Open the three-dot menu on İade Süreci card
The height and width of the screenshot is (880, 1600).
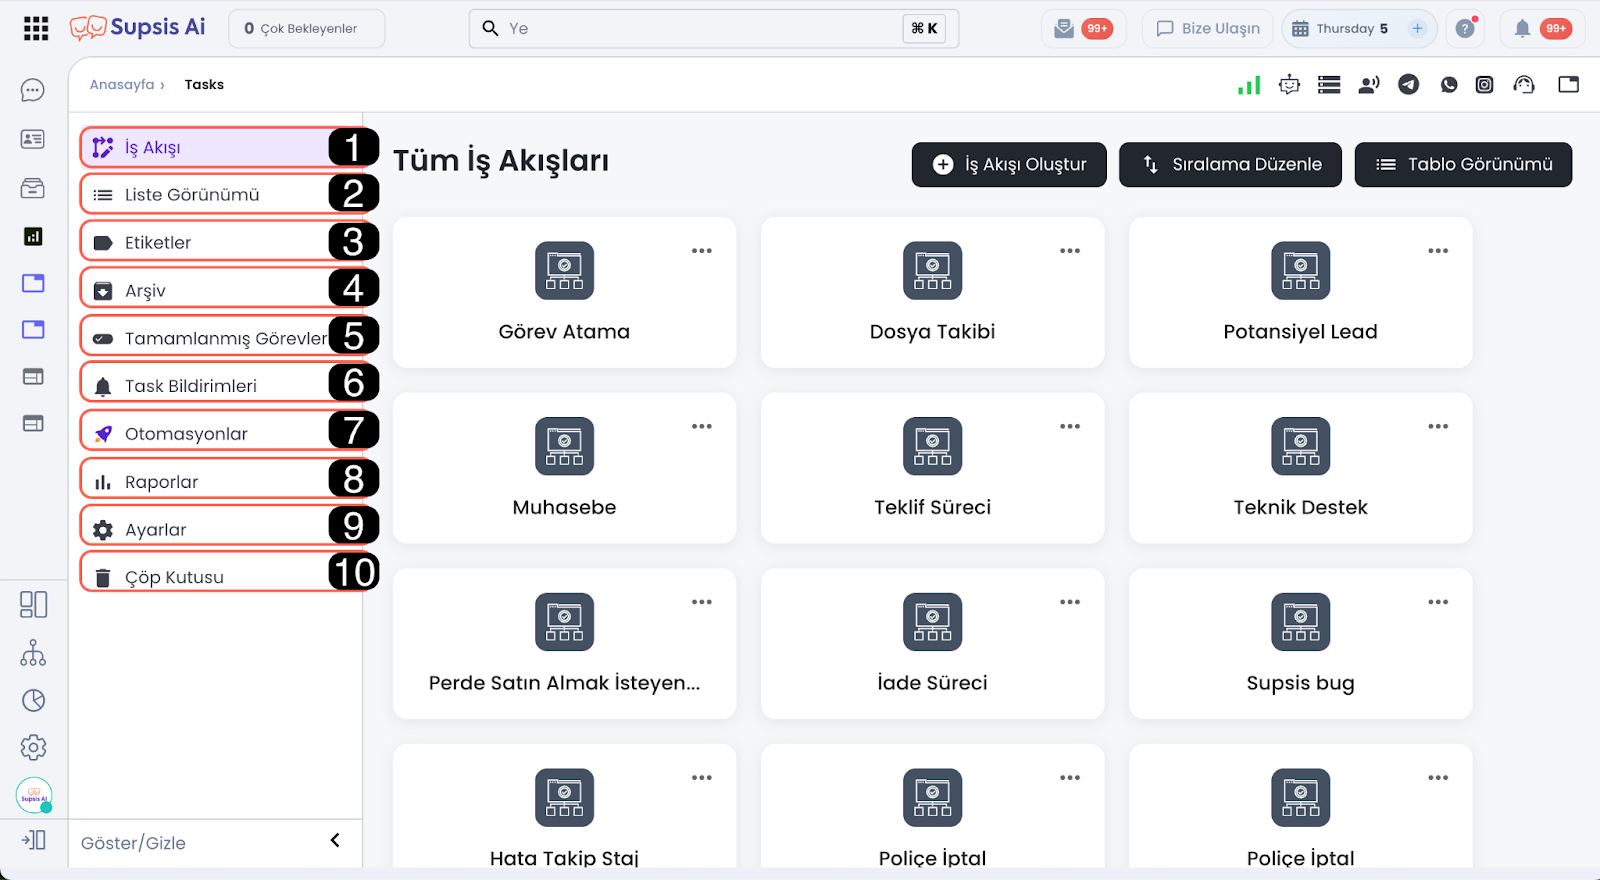click(x=1070, y=602)
